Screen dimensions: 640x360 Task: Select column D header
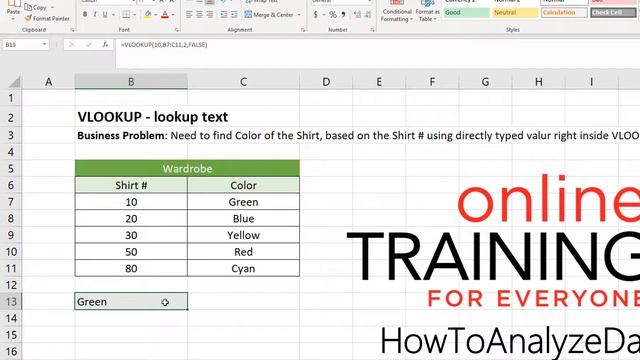(x=326, y=82)
